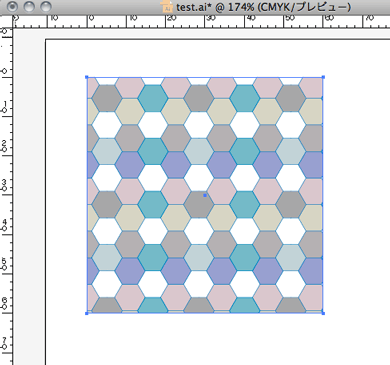
Task: Close the test.ai document window
Action: pos(12,6)
